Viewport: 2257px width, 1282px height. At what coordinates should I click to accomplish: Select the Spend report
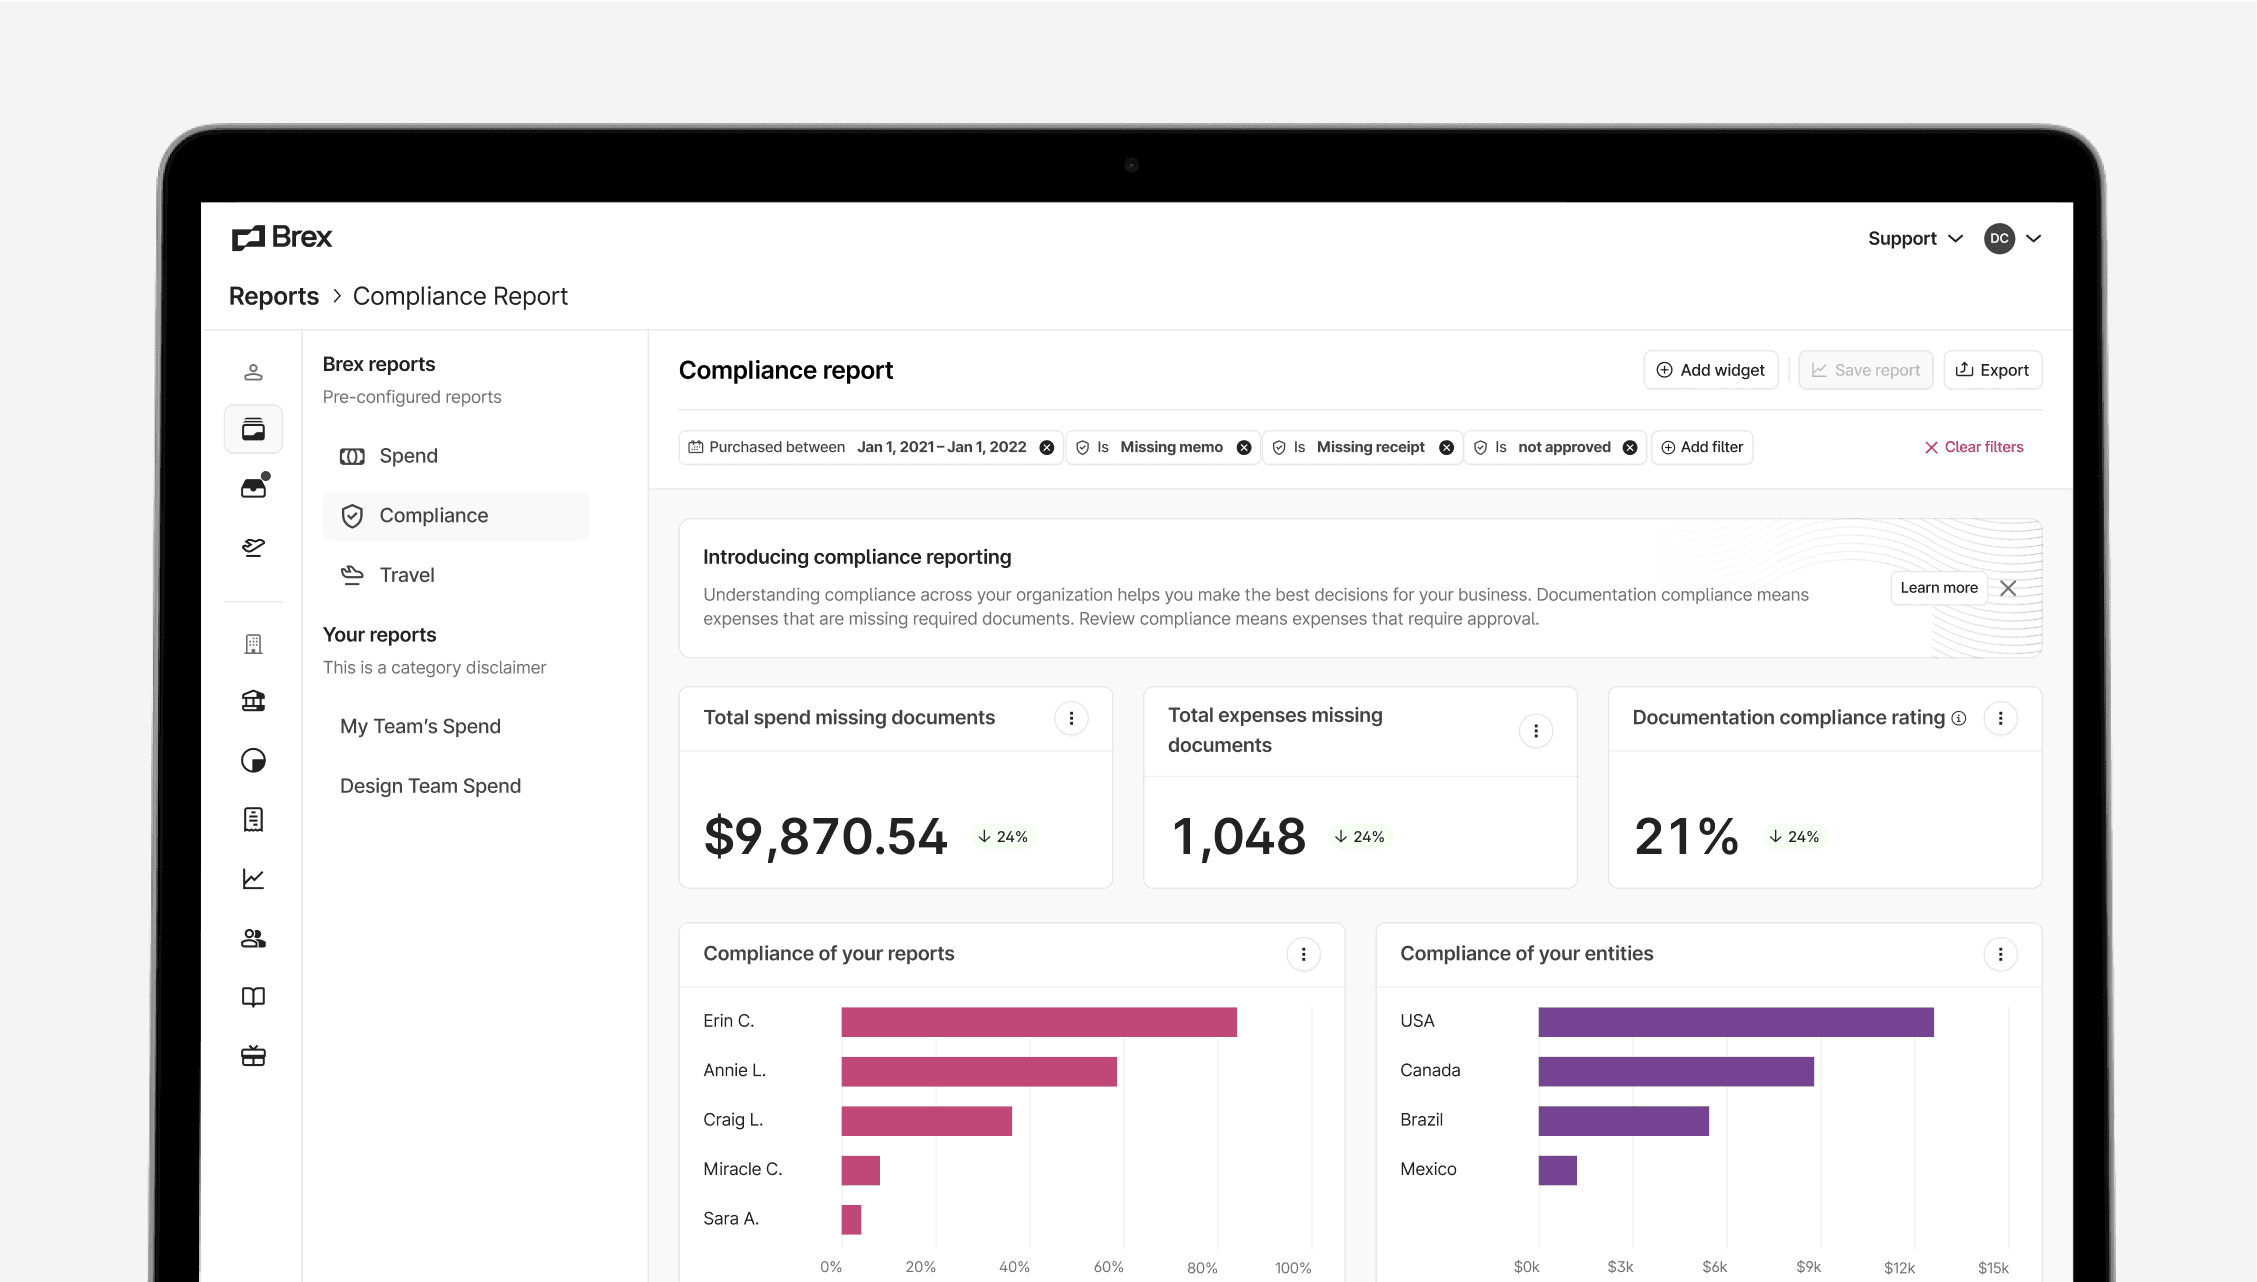(x=408, y=456)
